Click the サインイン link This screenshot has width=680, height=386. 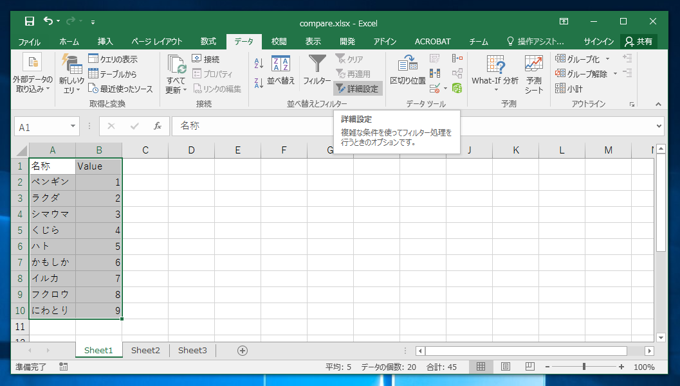coord(598,42)
